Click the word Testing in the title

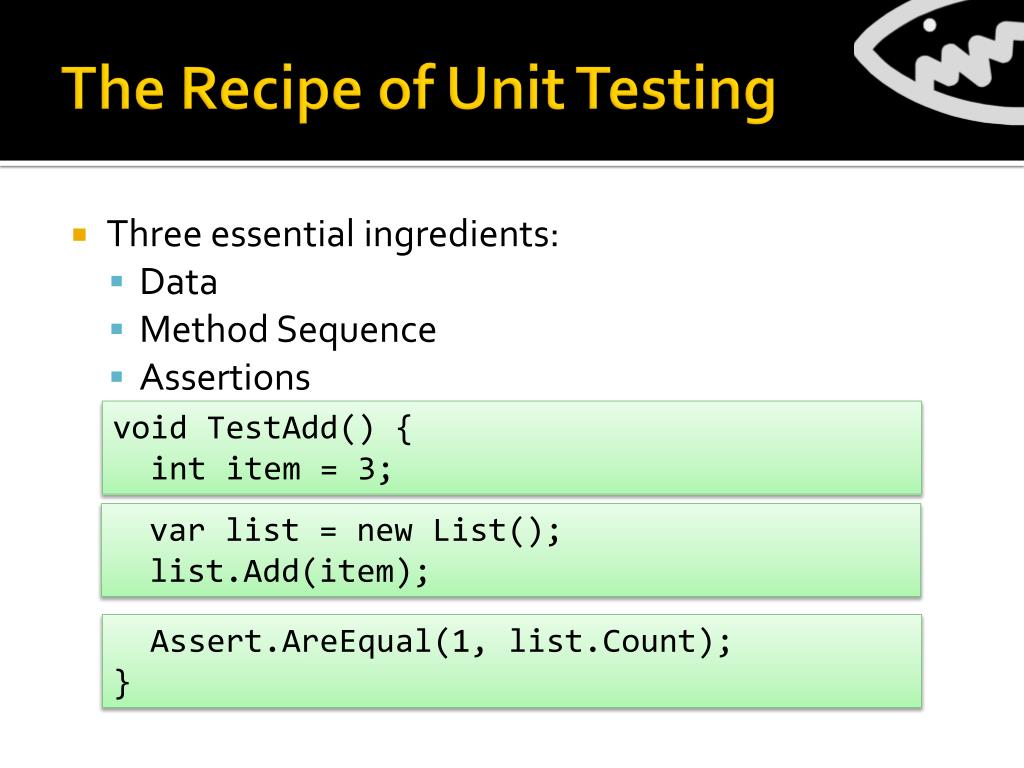[x=678, y=89]
